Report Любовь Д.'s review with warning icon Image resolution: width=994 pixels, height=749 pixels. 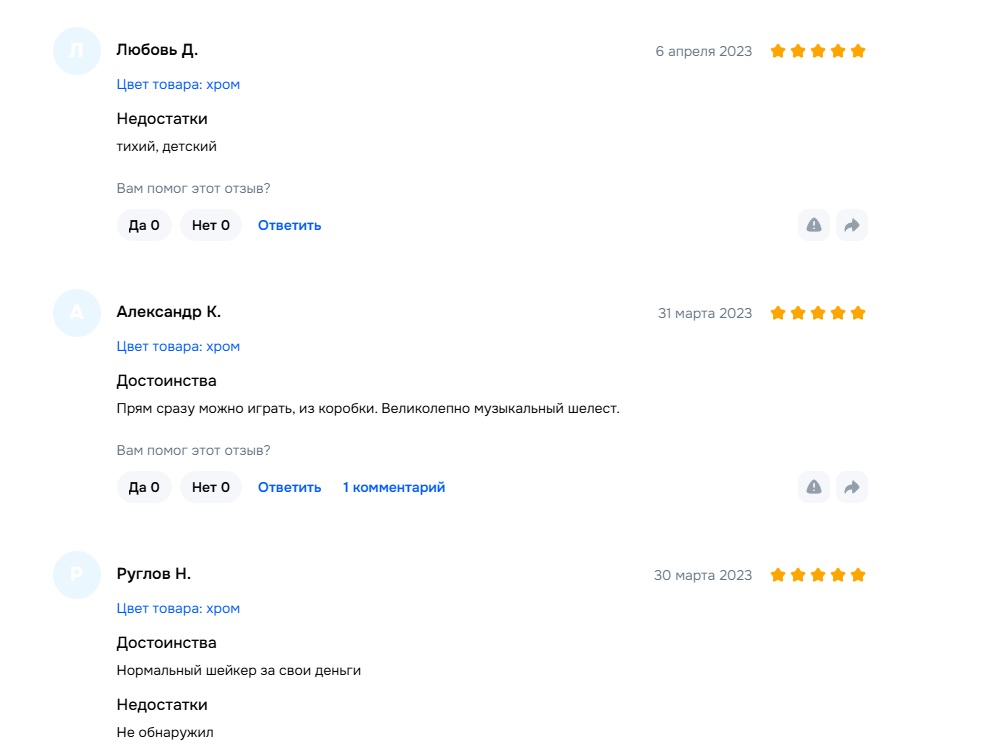[x=814, y=225]
